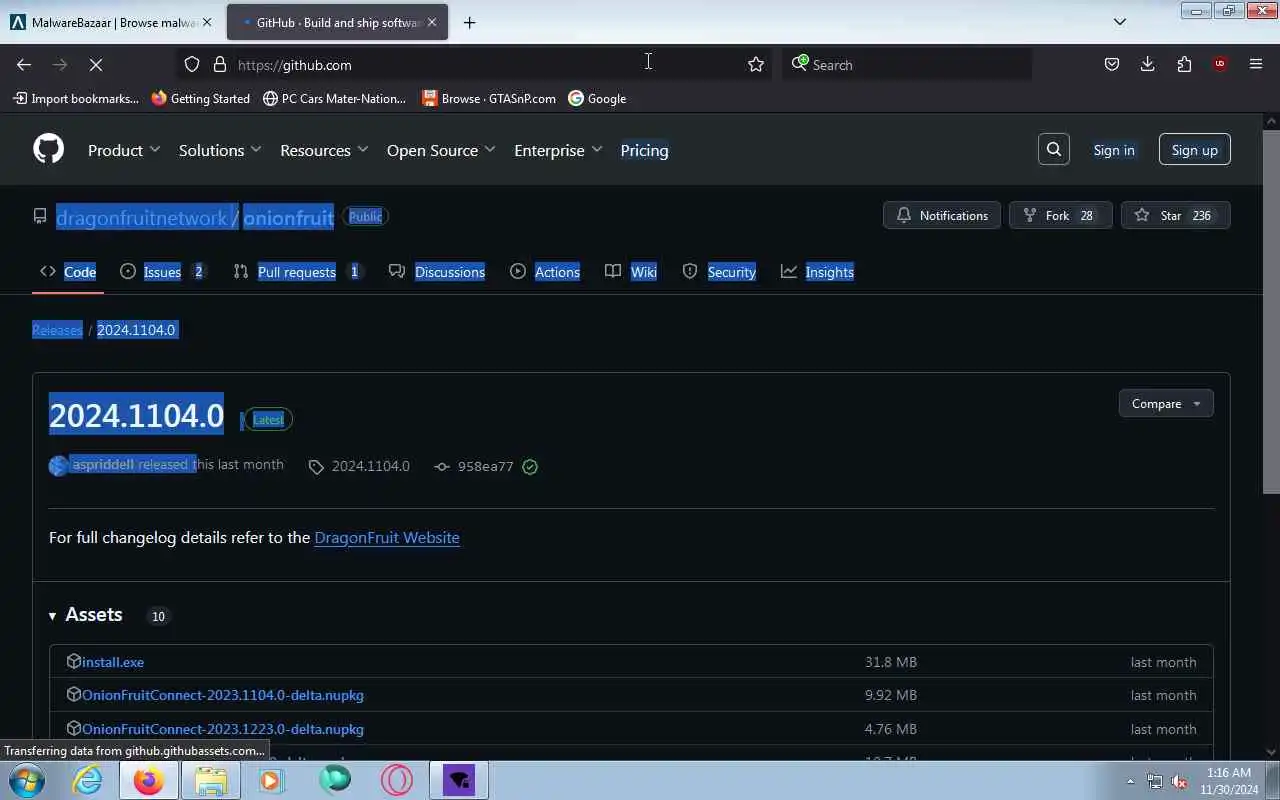This screenshot has height=800, width=1280.
Task: Click the verified commit checkmark icon
Action: click(530, 466)
